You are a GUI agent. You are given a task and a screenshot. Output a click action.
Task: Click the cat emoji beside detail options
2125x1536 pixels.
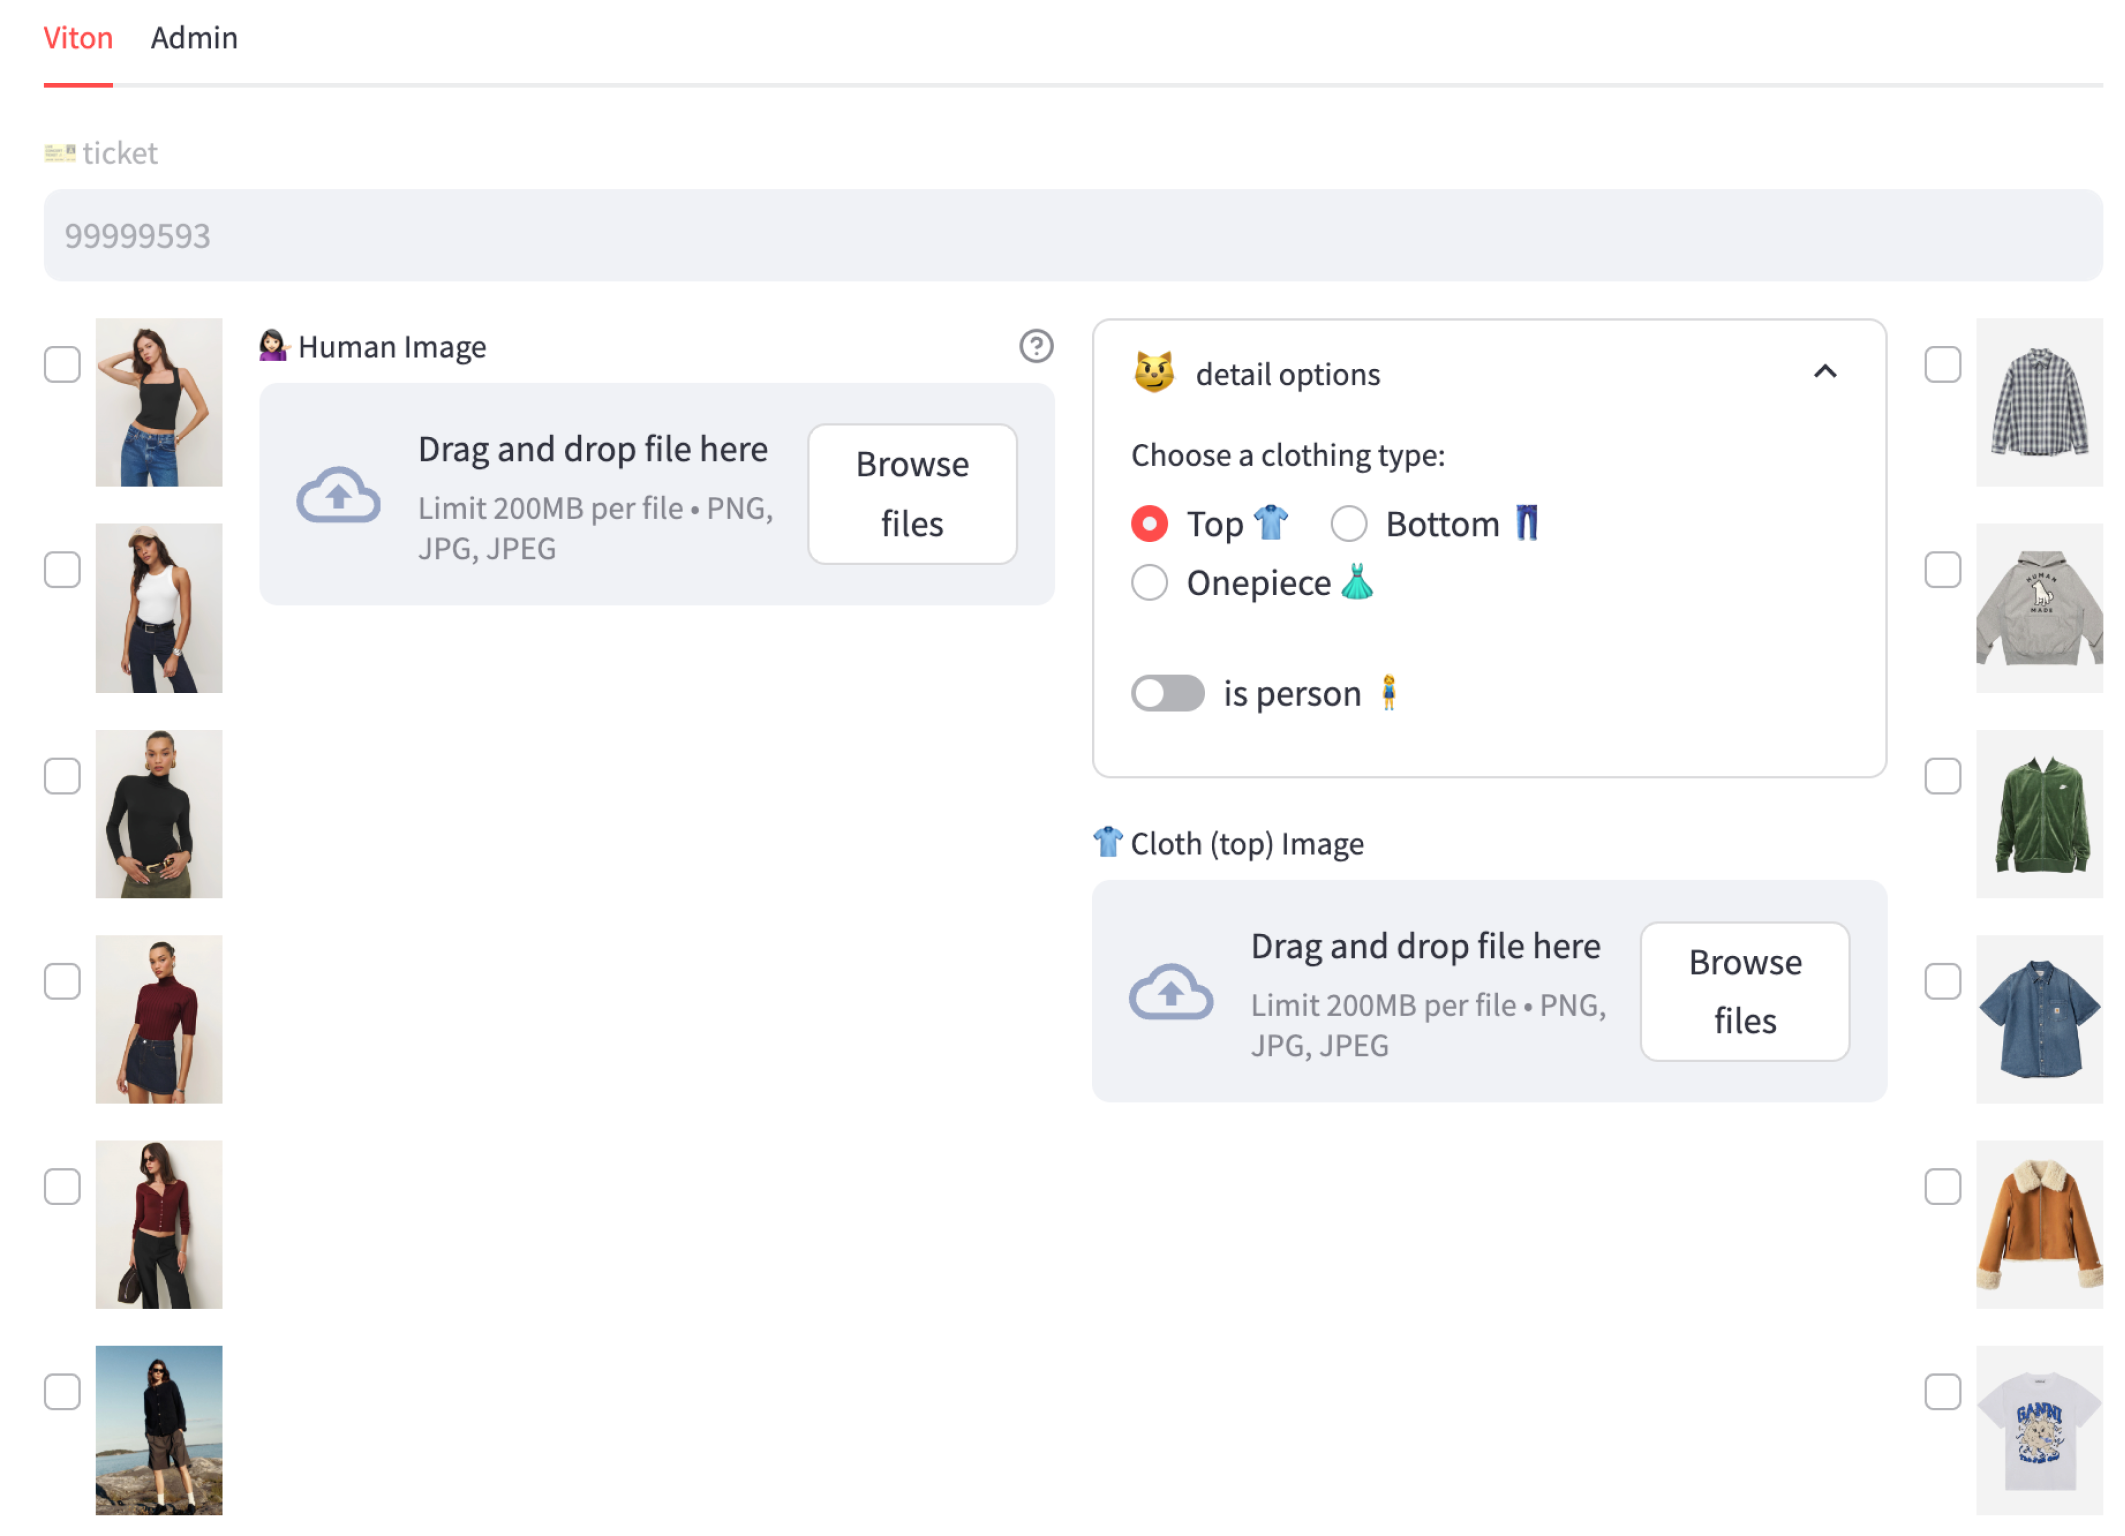pyautogui.click(x=1154, y=373)
